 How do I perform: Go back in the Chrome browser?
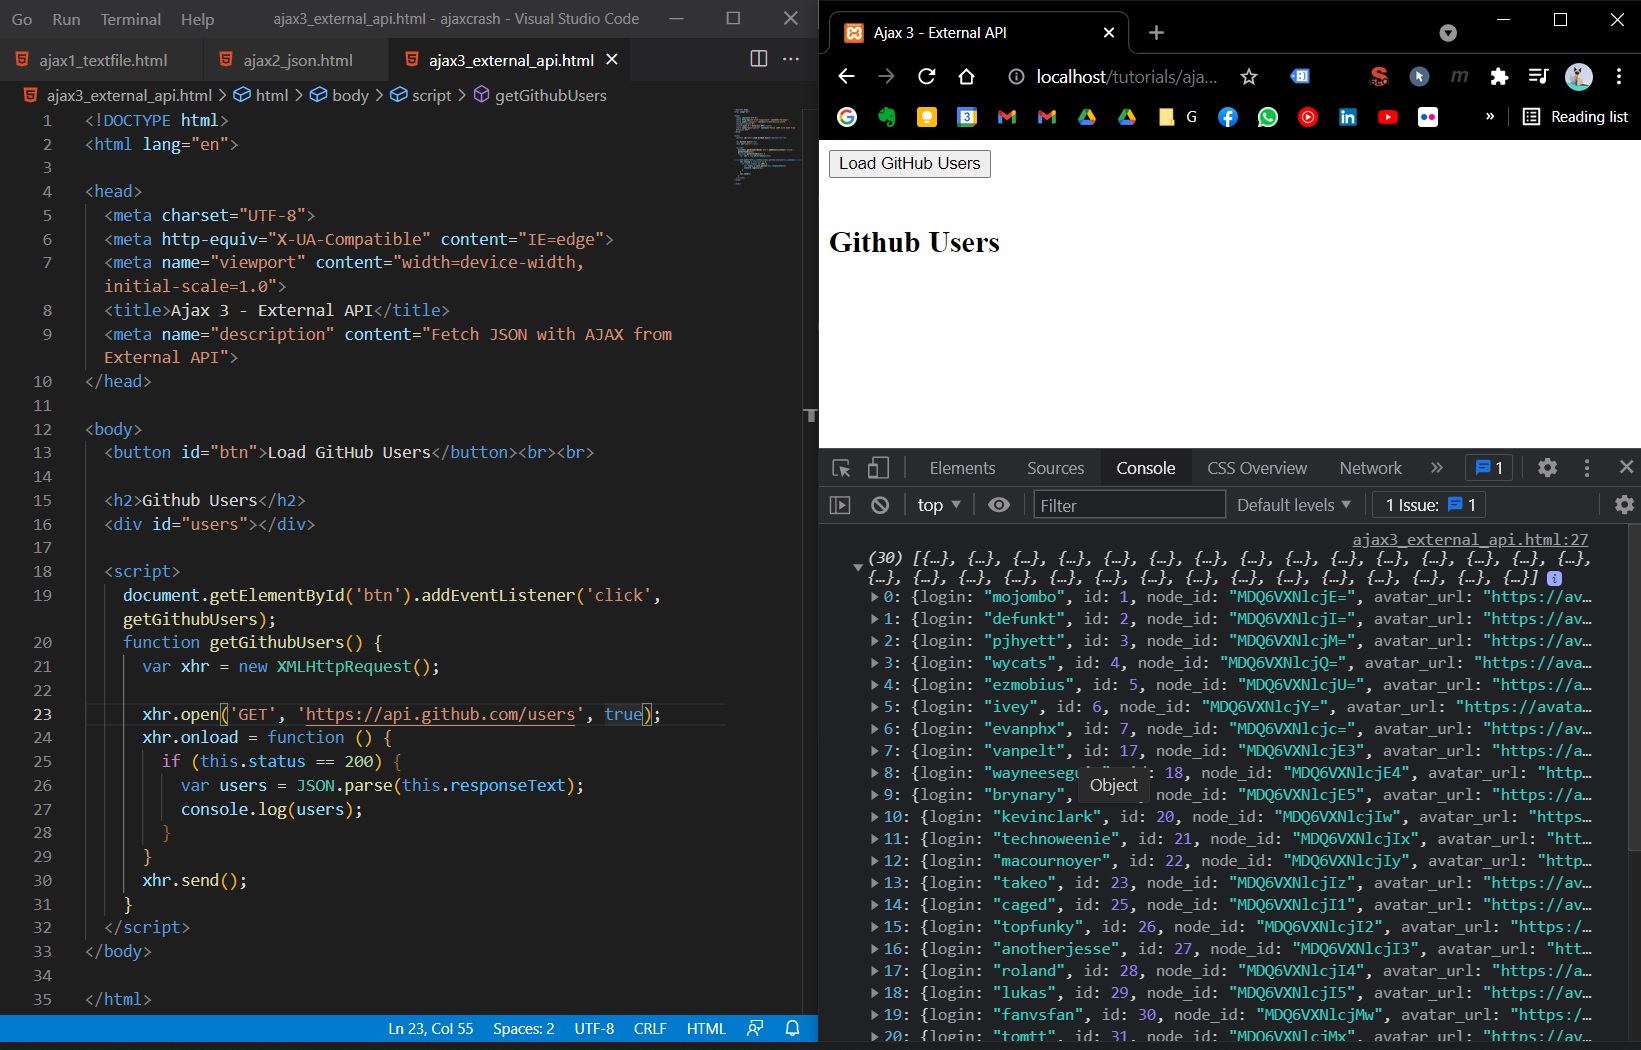[846, 76]
